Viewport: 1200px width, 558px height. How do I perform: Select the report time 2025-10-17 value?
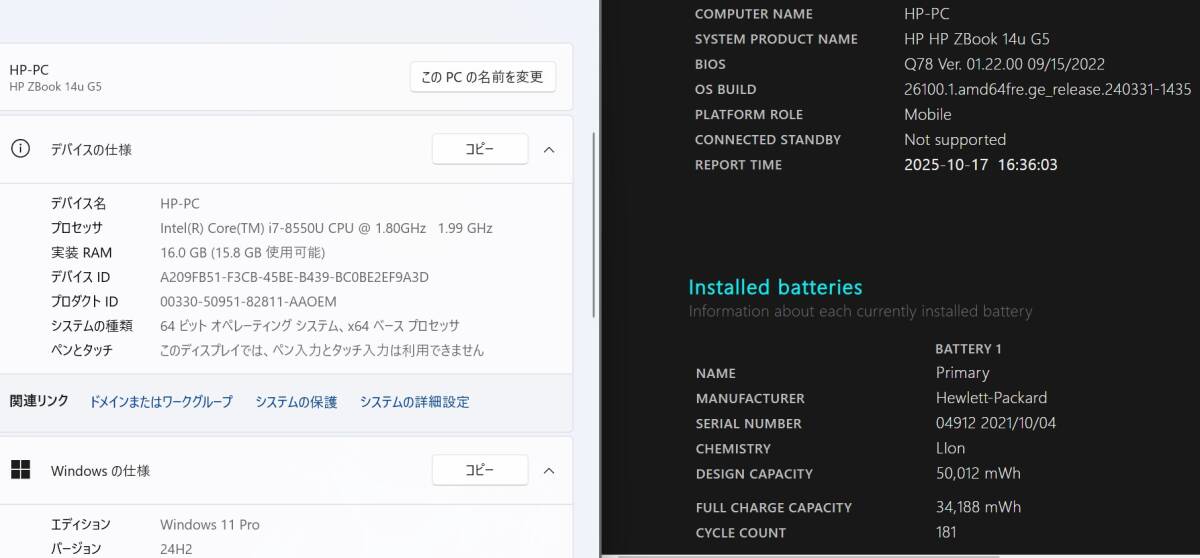pos(980,164)
